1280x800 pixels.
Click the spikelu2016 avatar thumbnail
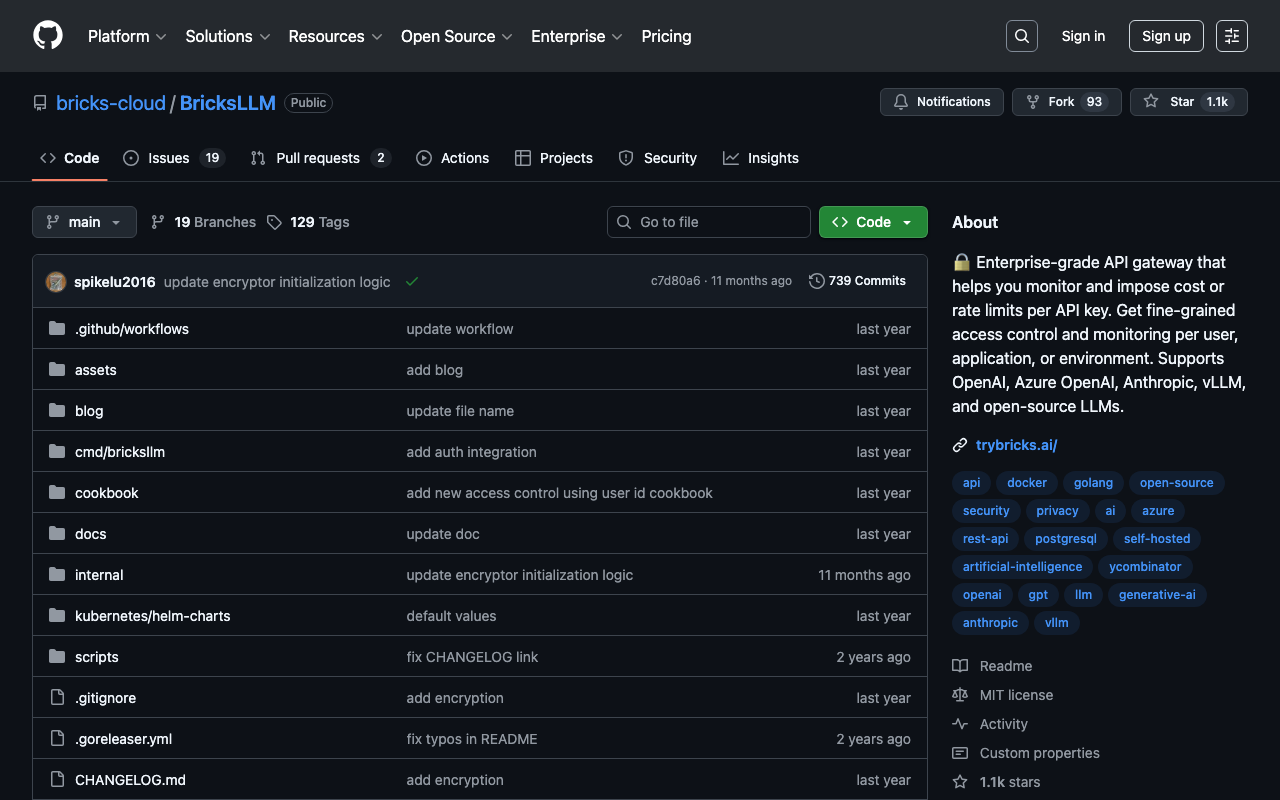(56, 282)
